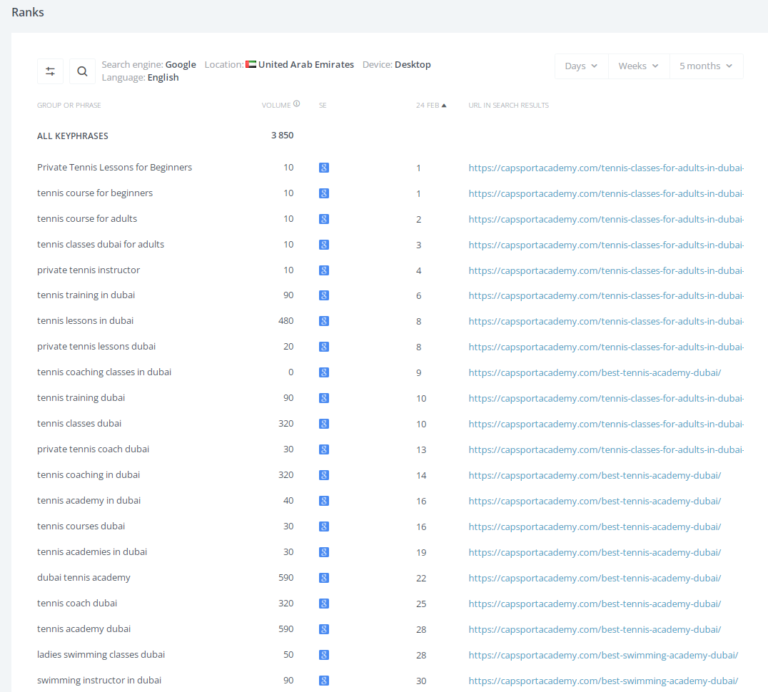
Task: Click the magnifying glass search icon
Action: point(82,72)
